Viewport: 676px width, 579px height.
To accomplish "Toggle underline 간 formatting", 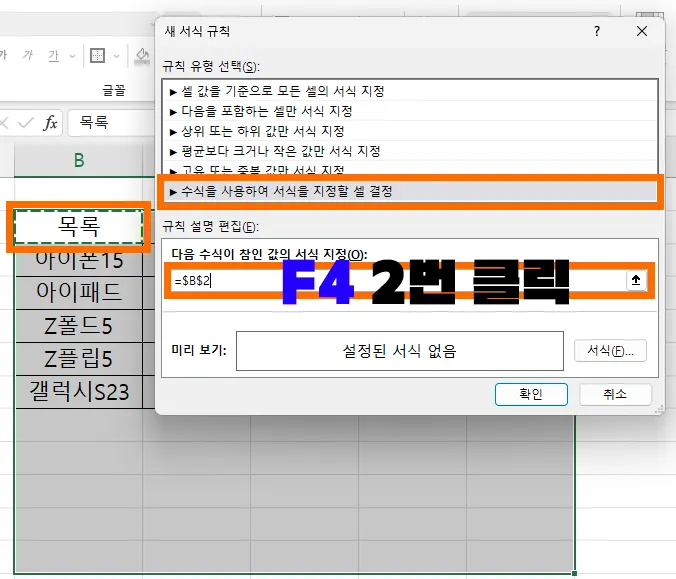I will 54,56.
